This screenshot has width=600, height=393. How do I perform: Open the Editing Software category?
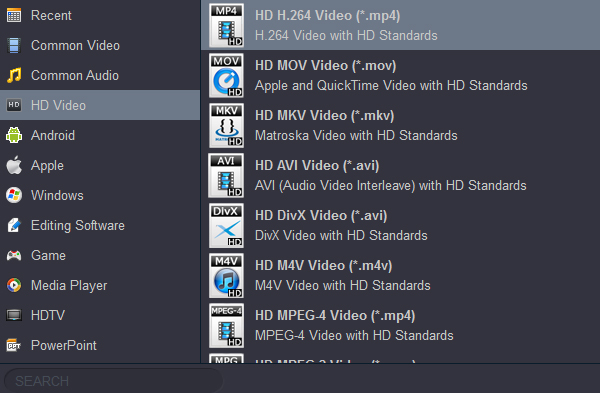click(100, 225)
